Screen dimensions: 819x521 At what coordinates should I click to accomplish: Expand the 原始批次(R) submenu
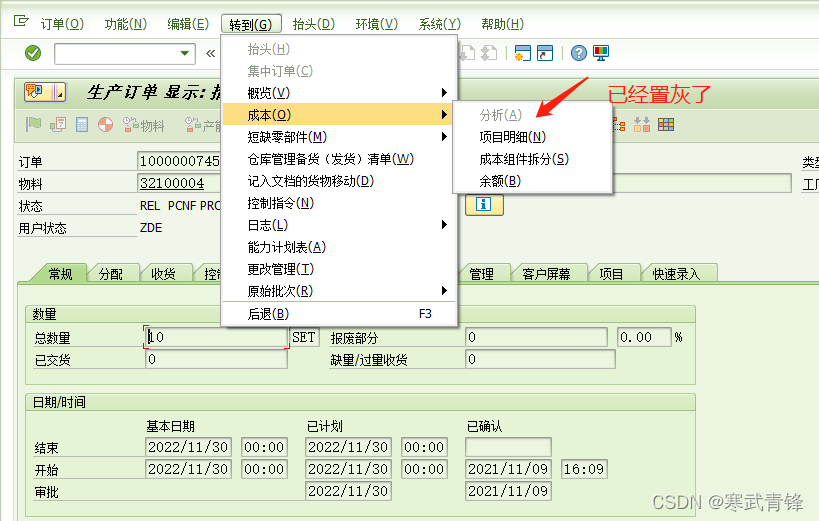tap(340, 291)
